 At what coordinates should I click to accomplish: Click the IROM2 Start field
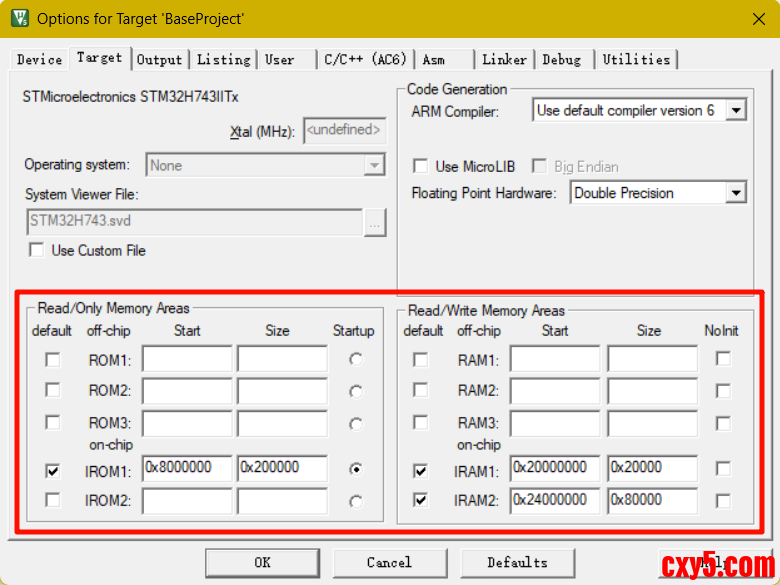[x=187, y=500]
